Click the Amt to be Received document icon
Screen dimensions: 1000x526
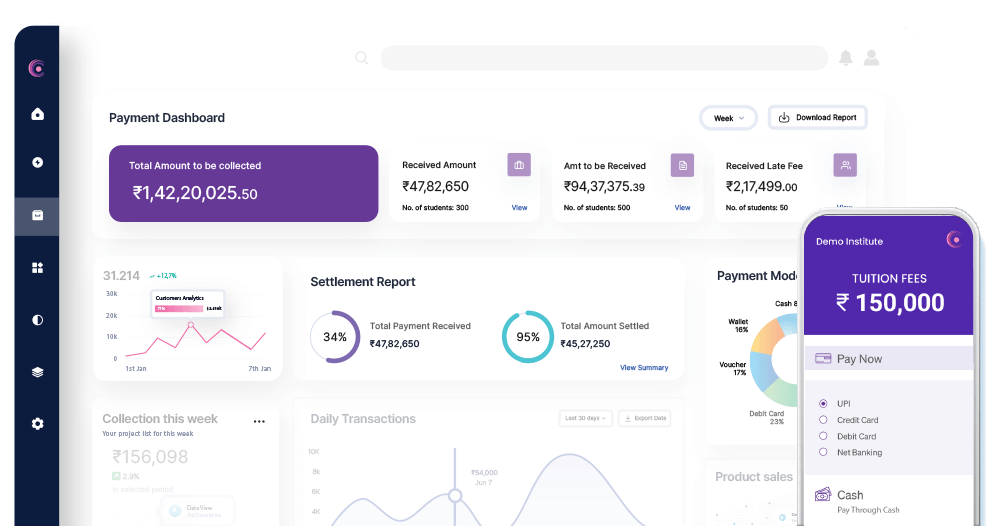coord(682,166)
